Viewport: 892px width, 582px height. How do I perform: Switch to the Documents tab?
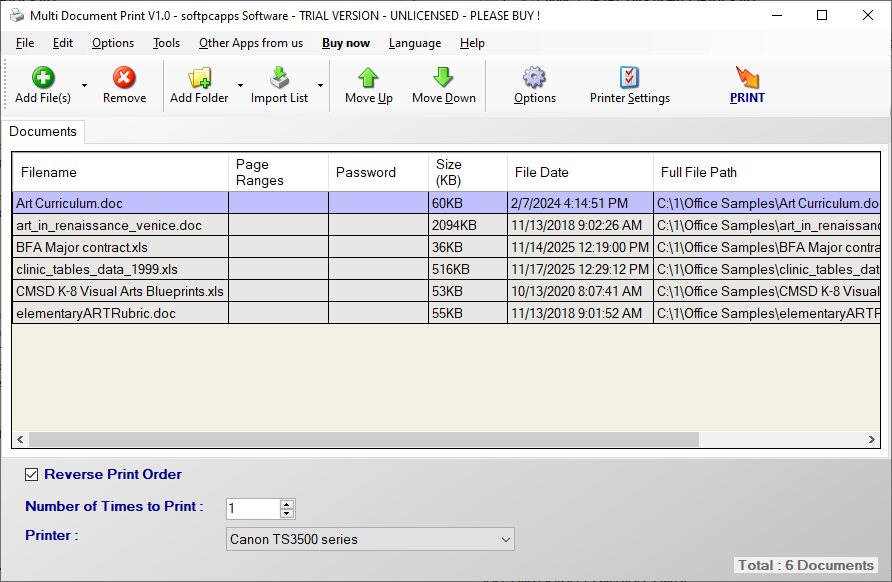(x=43, y=131)
